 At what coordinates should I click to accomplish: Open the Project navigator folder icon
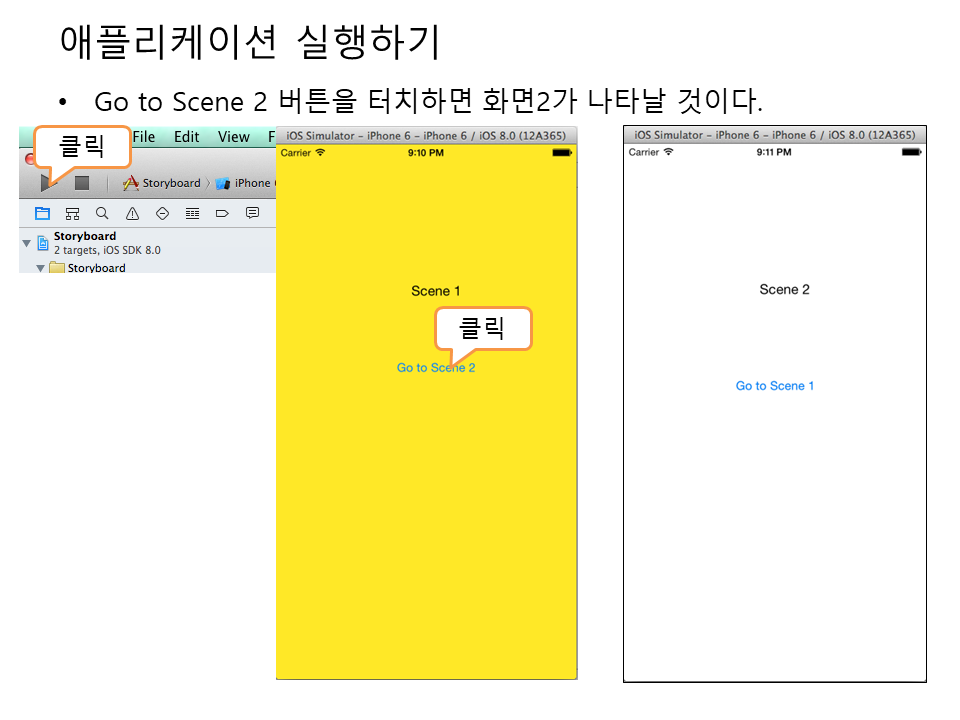click(x=42, y=213)
